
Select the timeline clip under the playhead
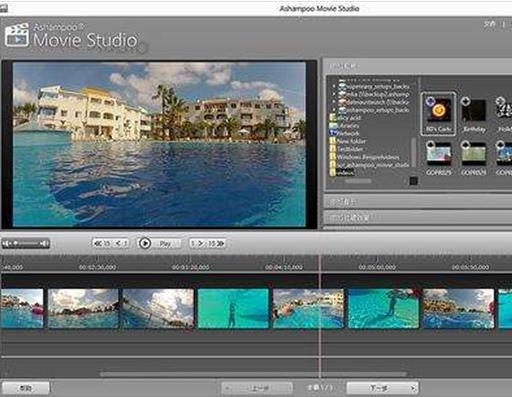point(308,309)
